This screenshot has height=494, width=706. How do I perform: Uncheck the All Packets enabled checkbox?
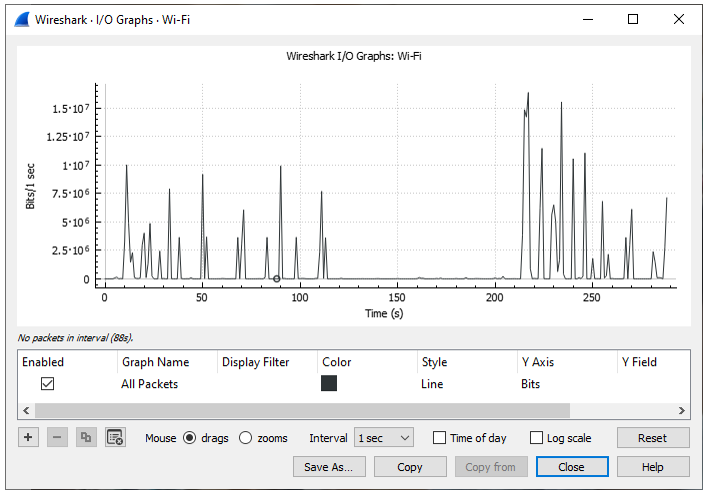(47, 384)
